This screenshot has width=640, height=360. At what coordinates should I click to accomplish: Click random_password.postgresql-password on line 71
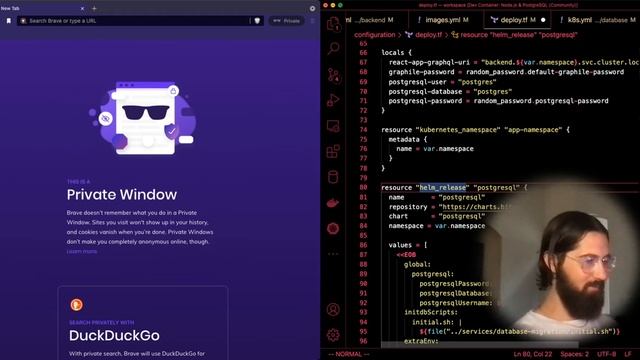point(541,101)
